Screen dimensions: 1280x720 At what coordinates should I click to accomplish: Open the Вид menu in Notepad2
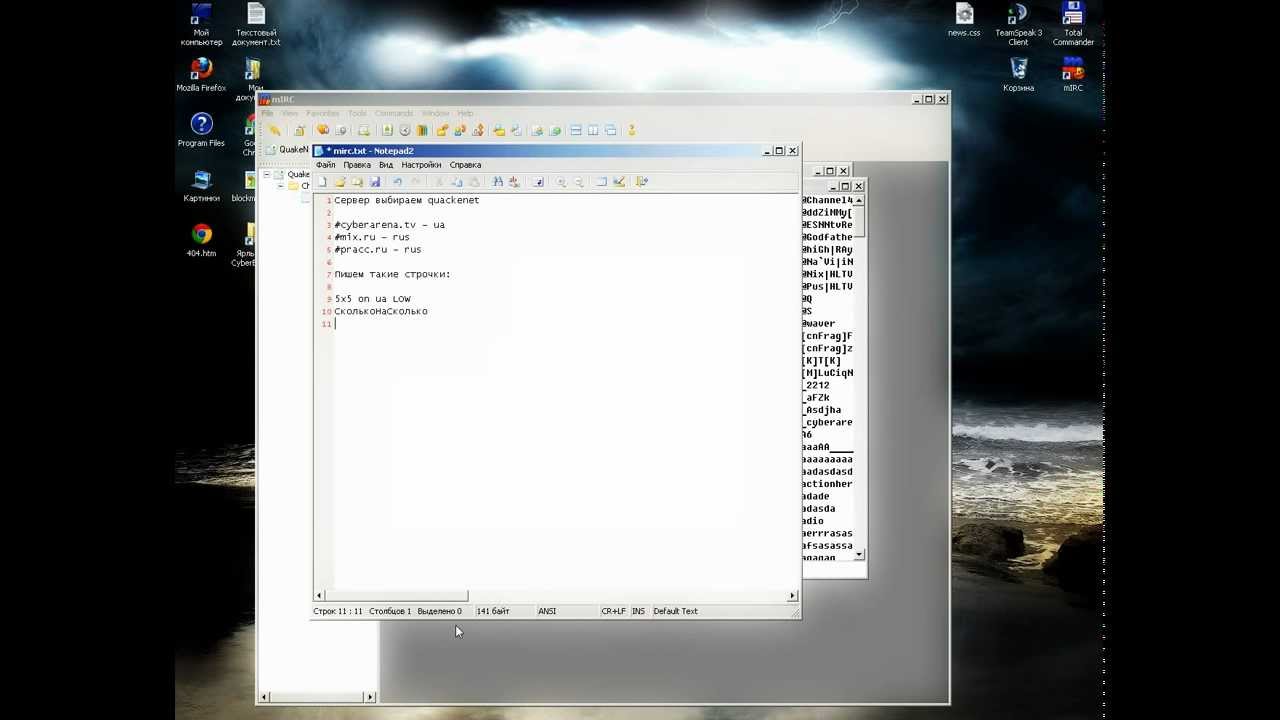pyautogui.click(x=386, y=165)
